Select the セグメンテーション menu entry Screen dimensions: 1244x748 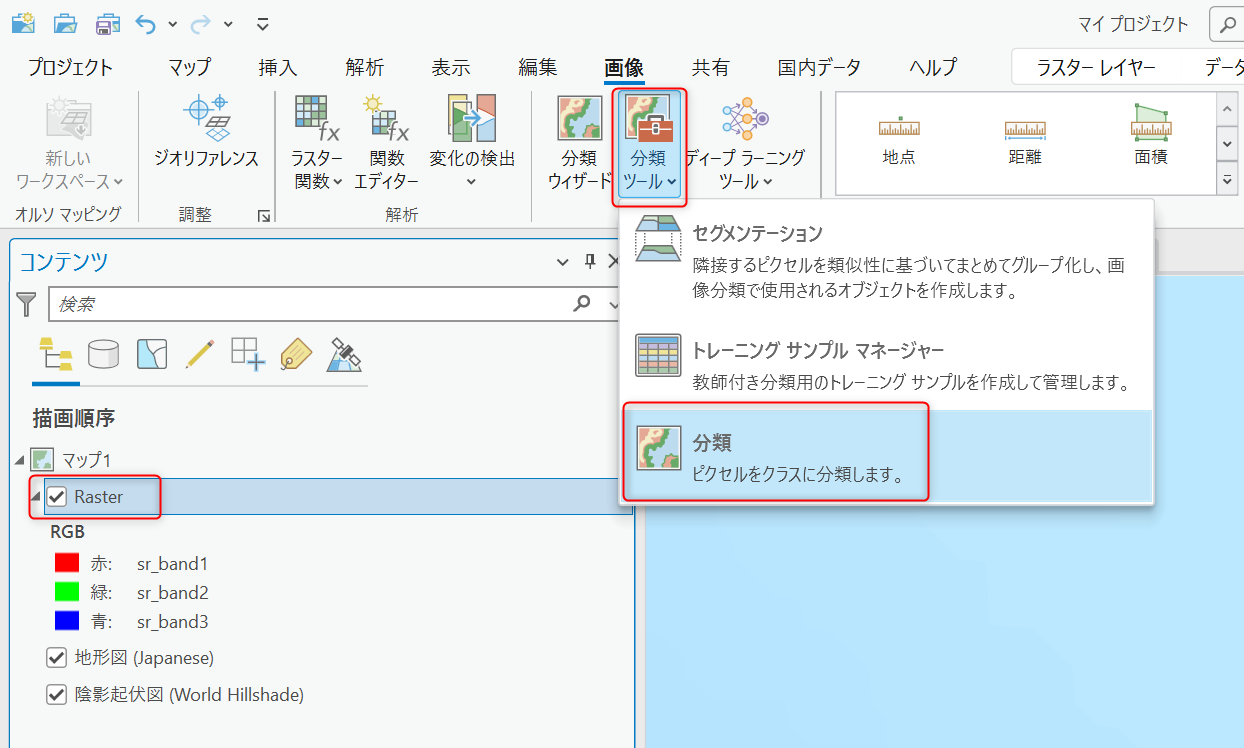[x=757, y=234]
